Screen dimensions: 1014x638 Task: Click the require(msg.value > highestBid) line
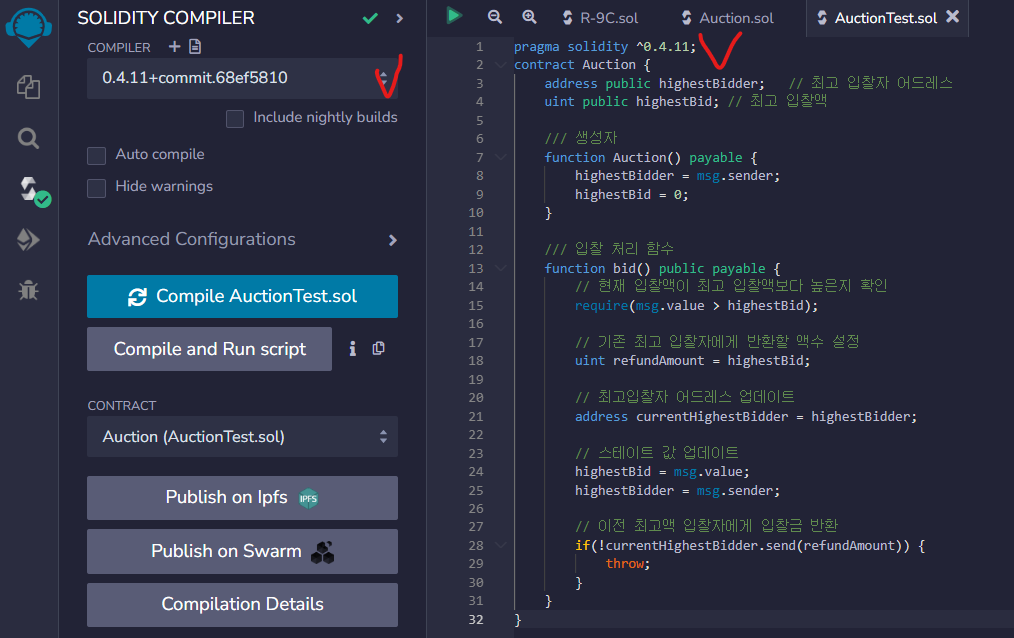click(696, 305)
